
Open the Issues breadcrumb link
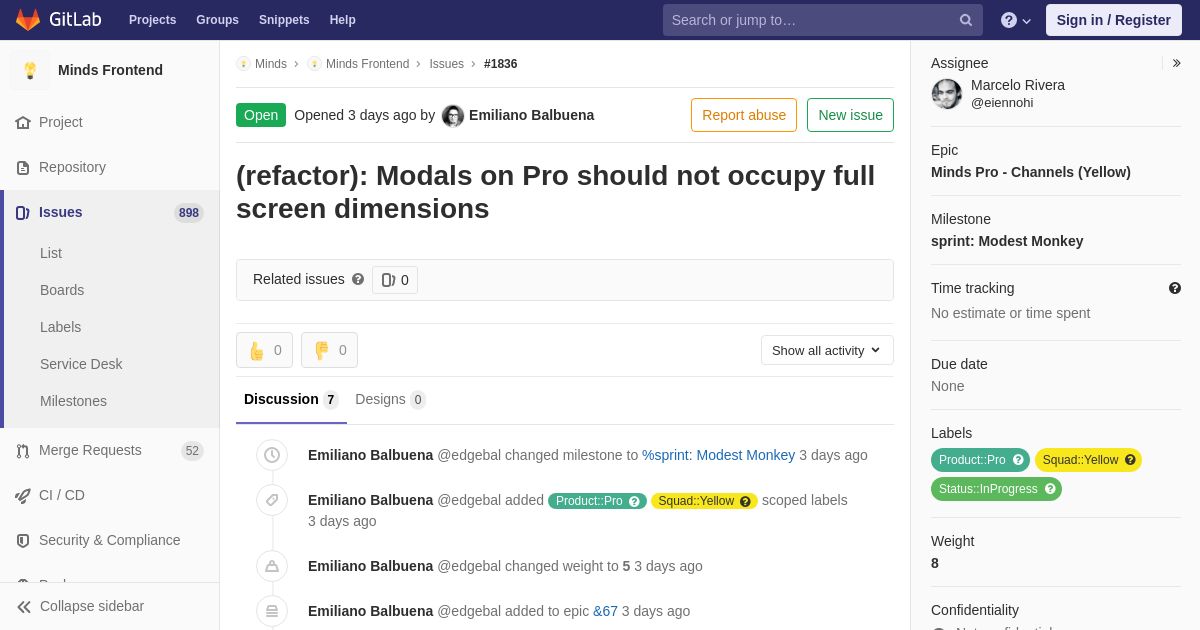446,64
